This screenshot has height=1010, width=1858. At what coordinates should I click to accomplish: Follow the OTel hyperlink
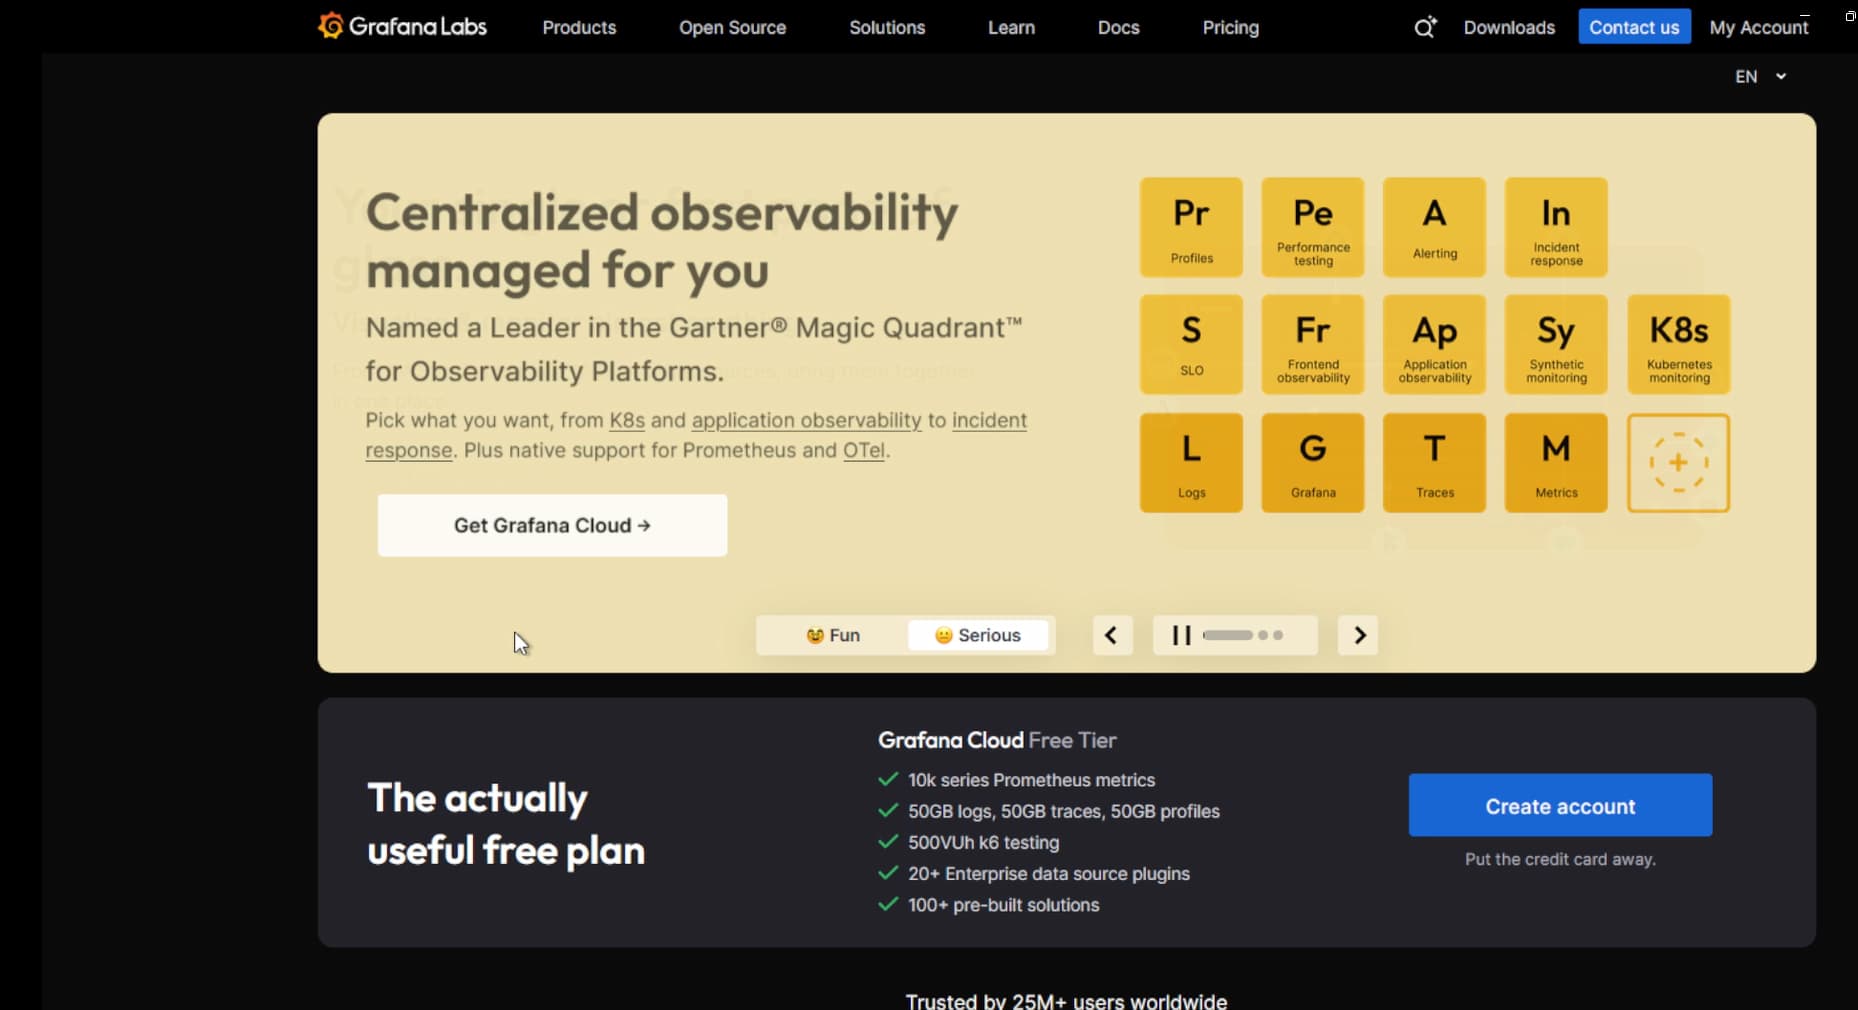click(864, 450)
